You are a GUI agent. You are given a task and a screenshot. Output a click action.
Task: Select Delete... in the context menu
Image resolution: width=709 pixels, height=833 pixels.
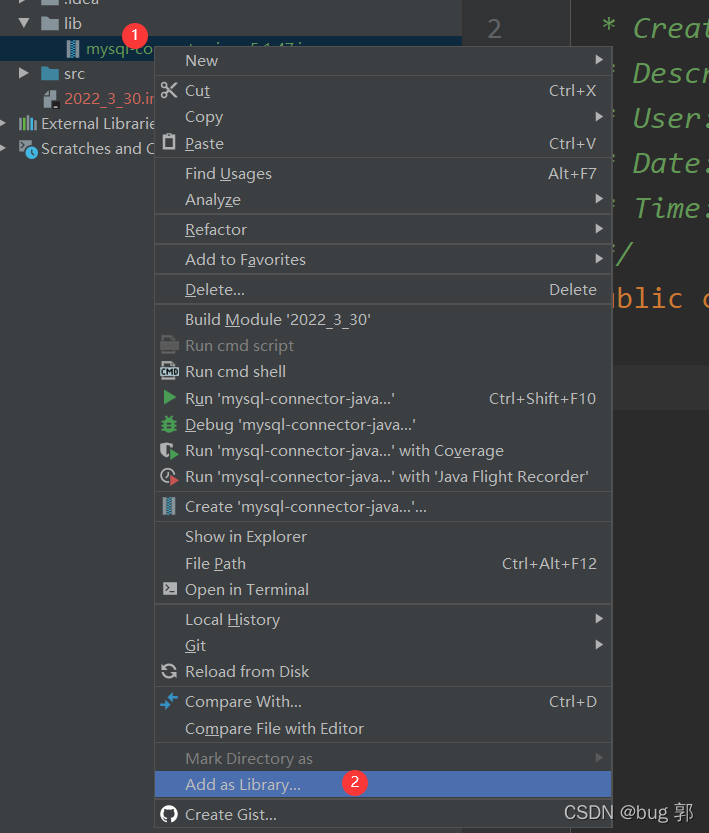click(x=215, y=289)
